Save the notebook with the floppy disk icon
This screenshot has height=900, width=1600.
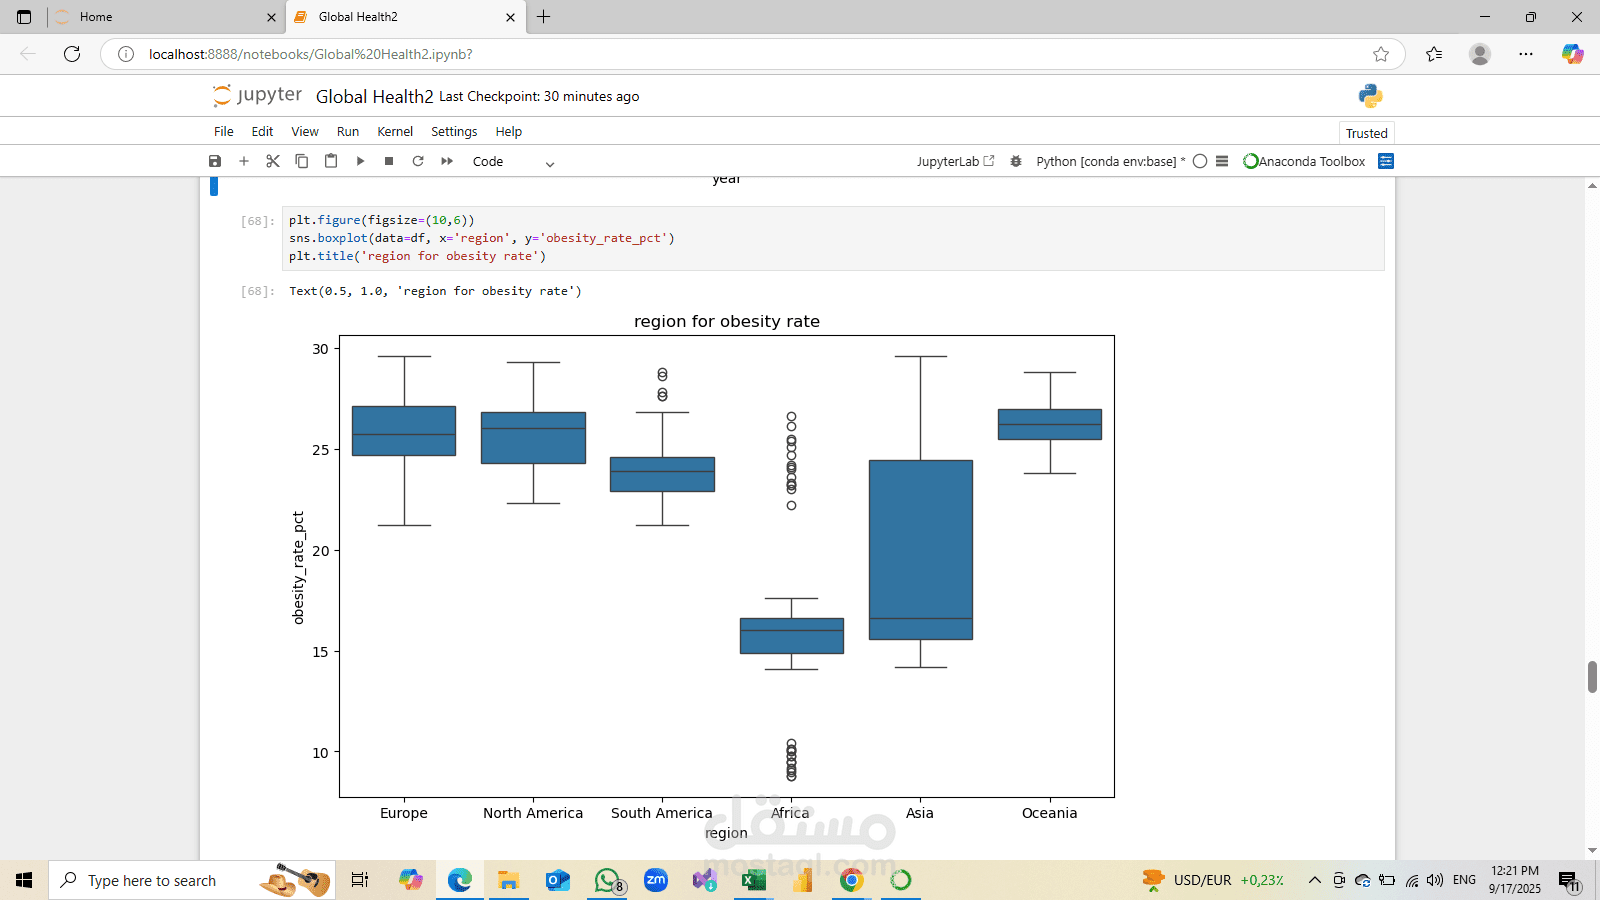214,161
